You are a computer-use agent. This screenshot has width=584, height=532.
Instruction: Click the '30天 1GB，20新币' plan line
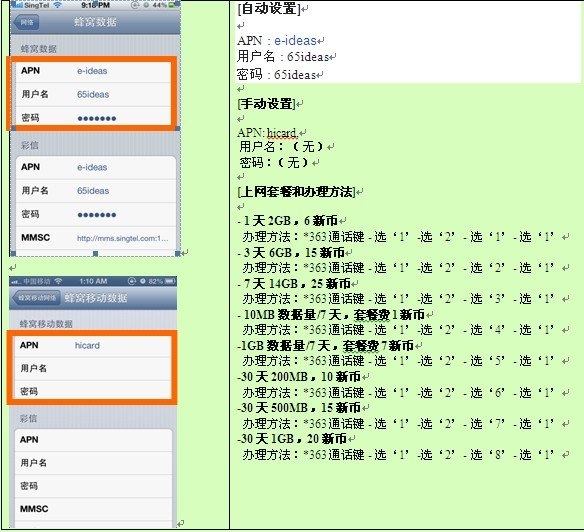(292, 438)
